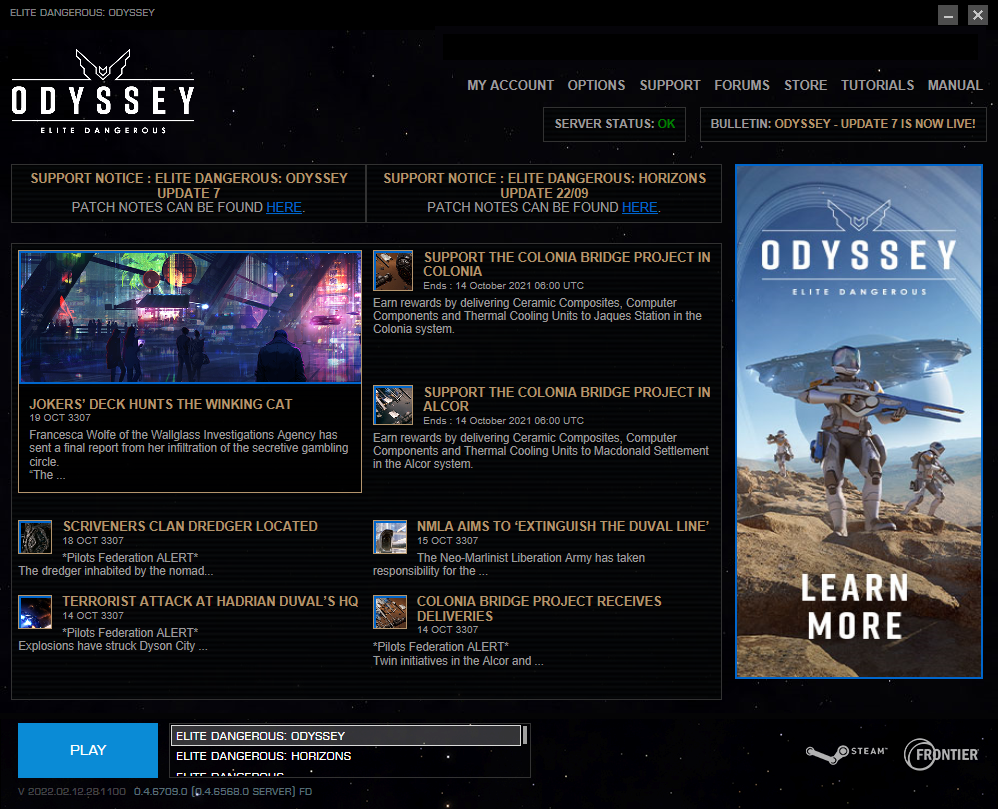Click the Frontier logo icon

941,754
